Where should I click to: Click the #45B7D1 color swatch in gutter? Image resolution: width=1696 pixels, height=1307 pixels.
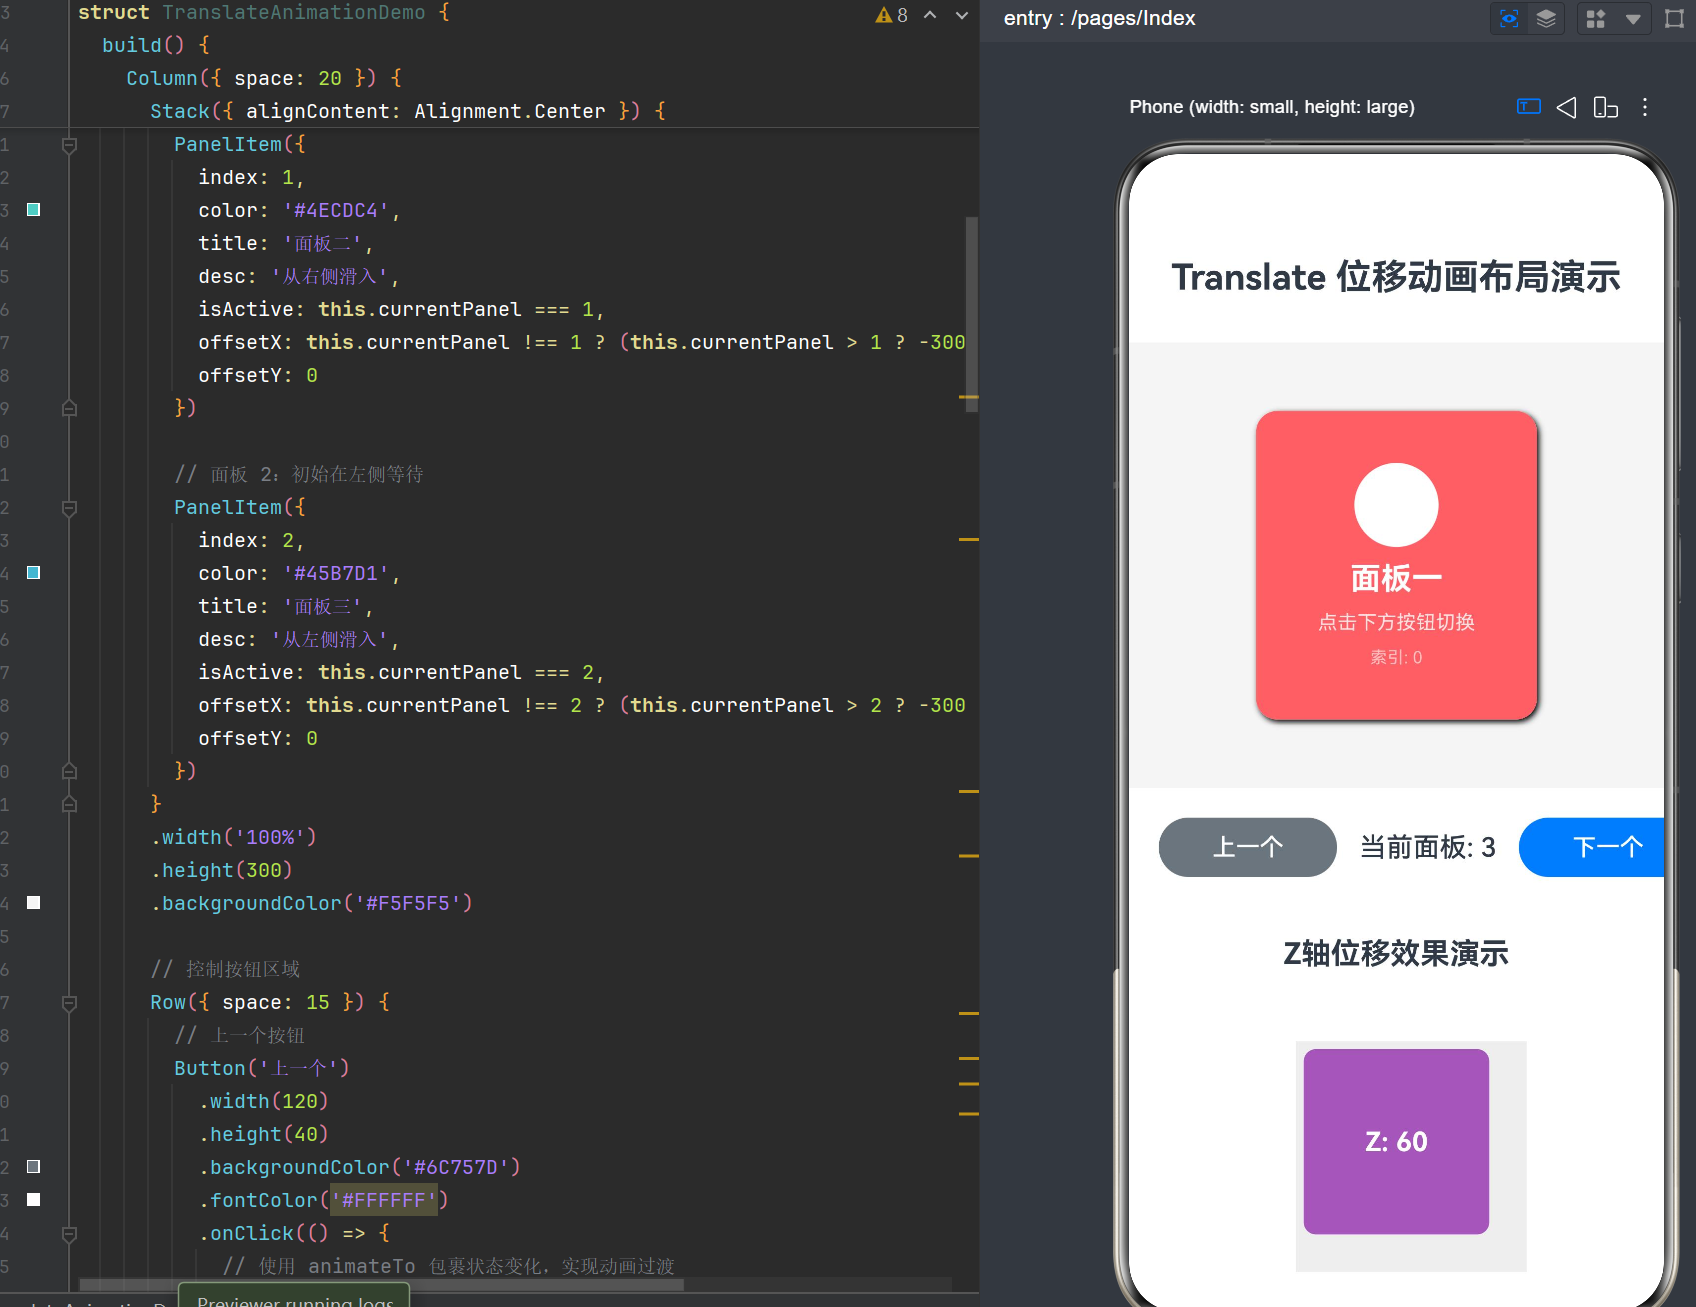(33, 573)
